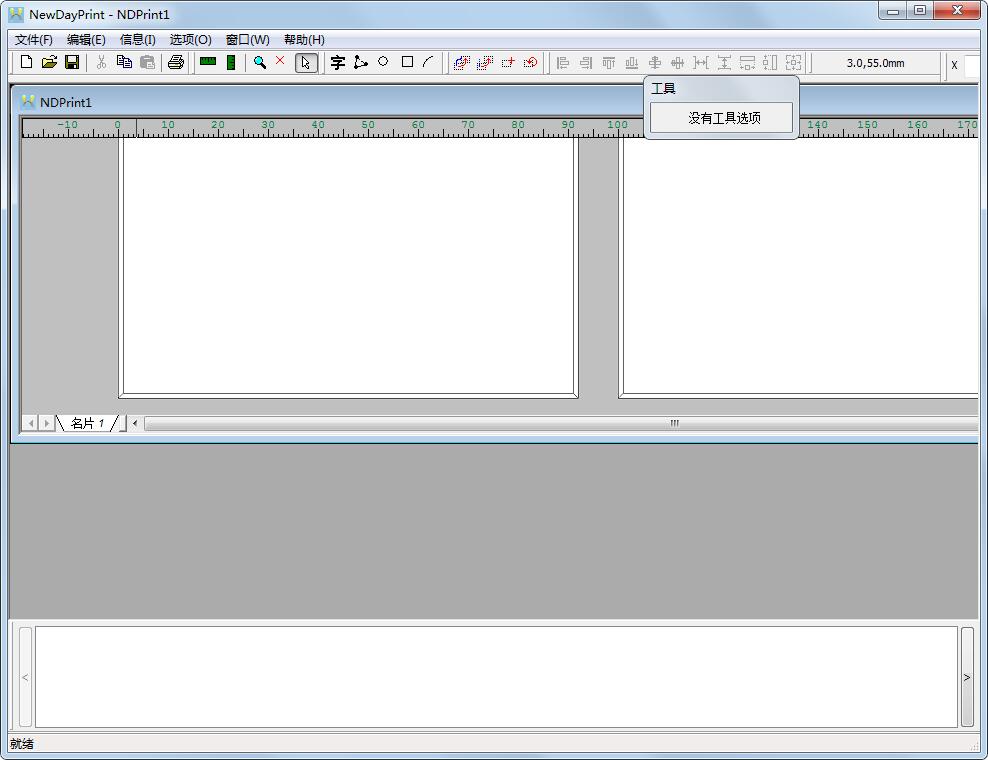Click the X coordinate input field
This screenshot has width=988, height=760.
tap(973, 64)
